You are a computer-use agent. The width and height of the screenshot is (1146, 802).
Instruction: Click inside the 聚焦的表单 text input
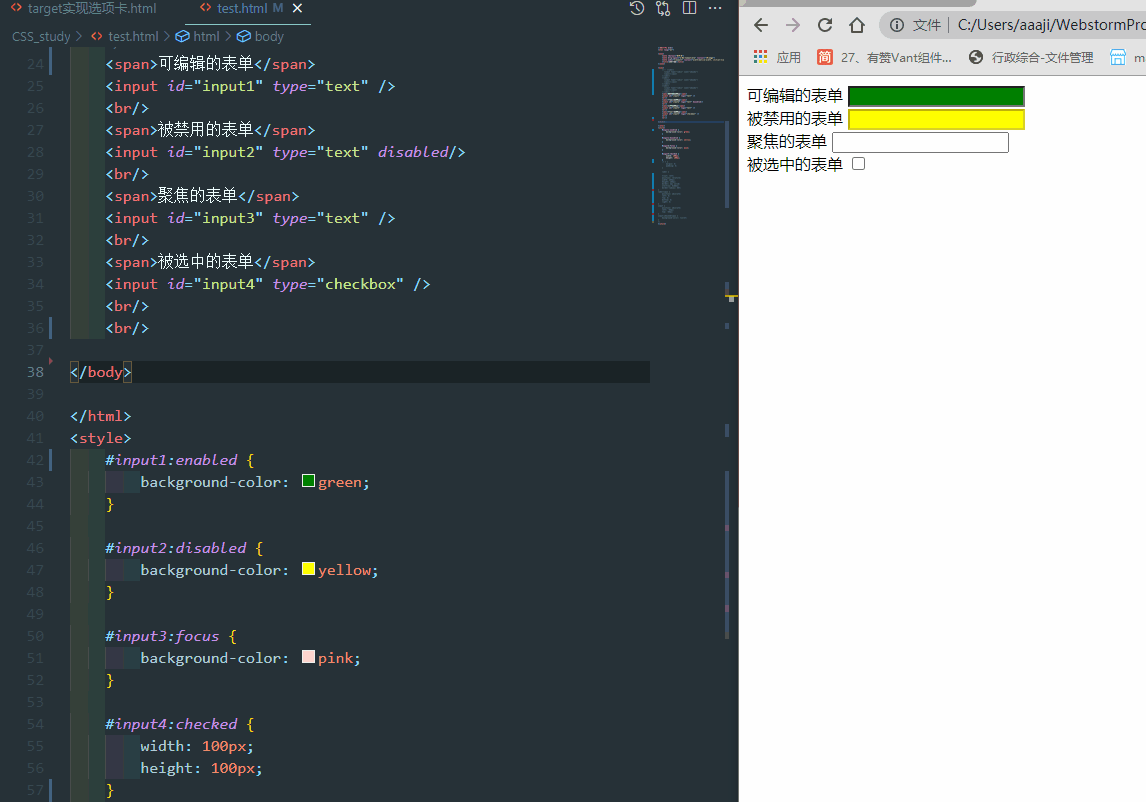point(920,141)
